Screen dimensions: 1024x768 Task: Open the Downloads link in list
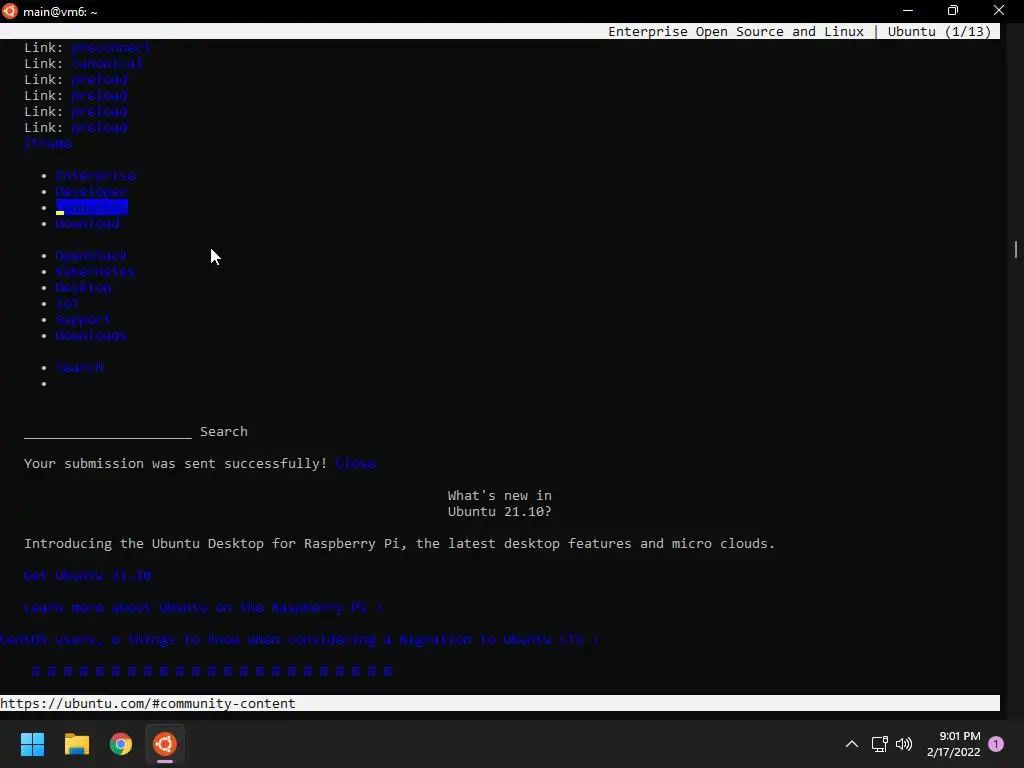click(x=91, y=336)
